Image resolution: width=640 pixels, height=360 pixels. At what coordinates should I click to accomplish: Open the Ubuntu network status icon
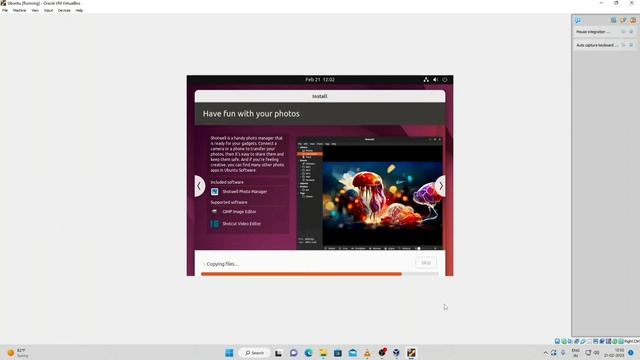coord(426,80)
